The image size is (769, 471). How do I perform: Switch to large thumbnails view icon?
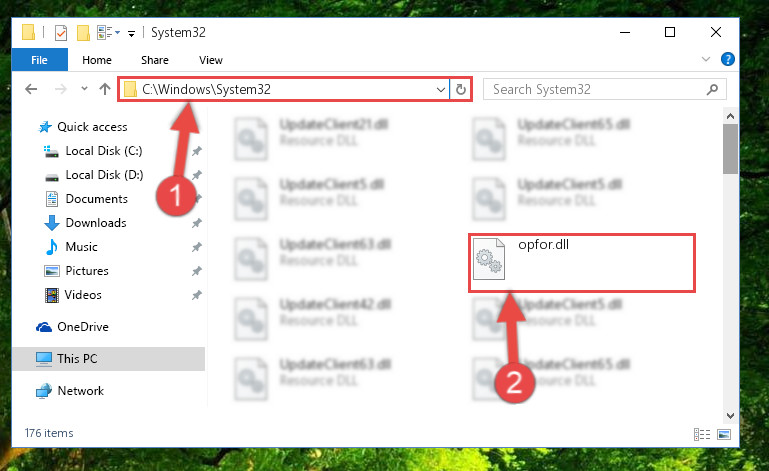(x=724, y=434)
